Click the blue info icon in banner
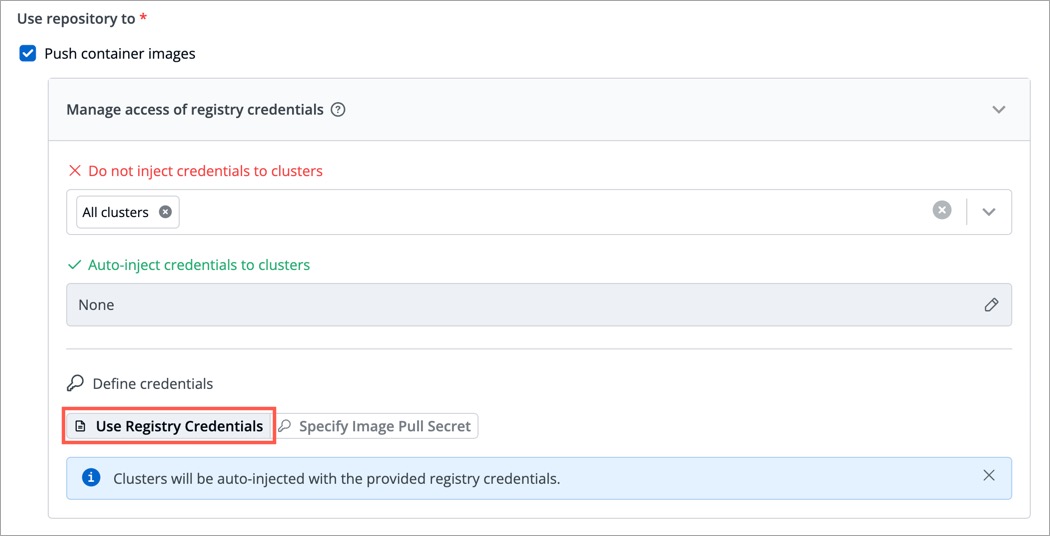Image resolution: width=1050 pixels, height=536 pixels. coord(91,478)
